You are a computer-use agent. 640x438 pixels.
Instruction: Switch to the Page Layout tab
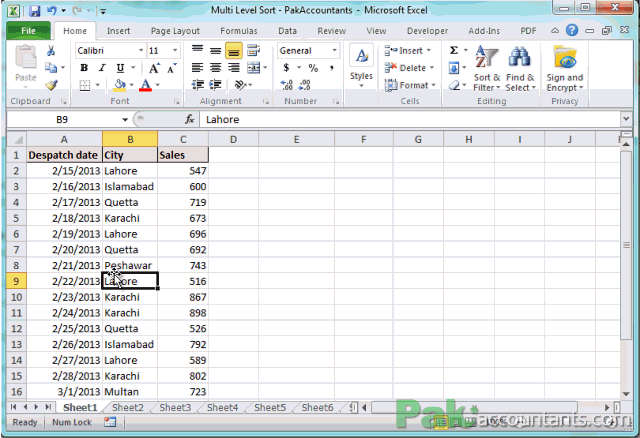click(175, 31)
